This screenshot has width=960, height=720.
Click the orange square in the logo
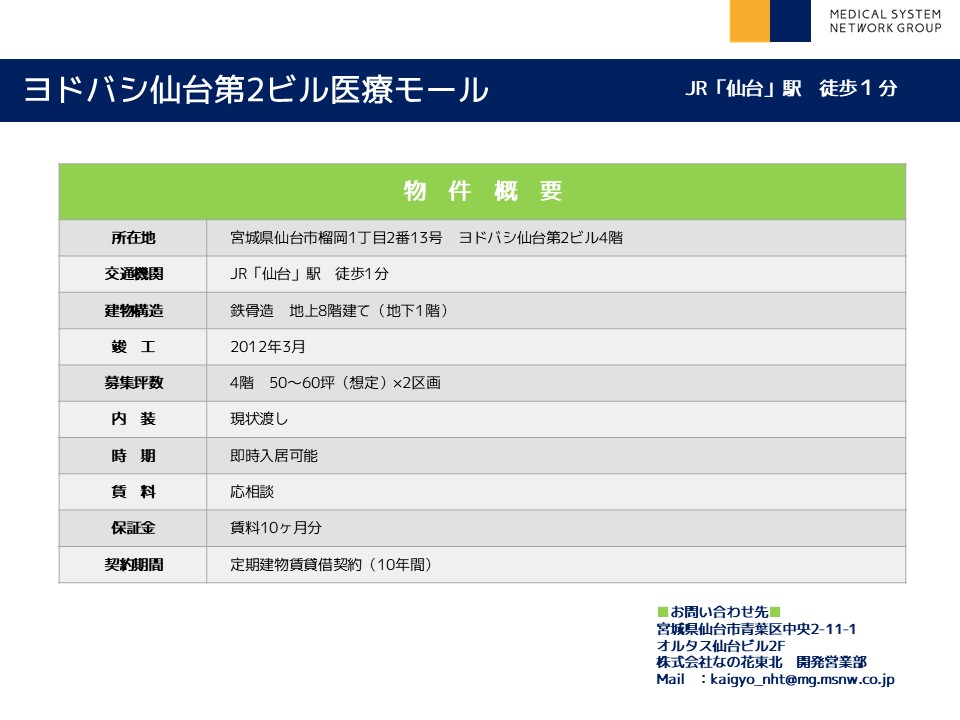tap(749, 21)
